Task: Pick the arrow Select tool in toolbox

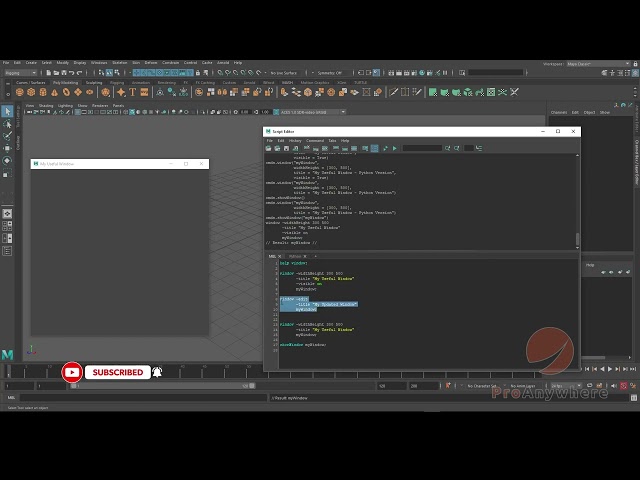Action: point(7,111)
